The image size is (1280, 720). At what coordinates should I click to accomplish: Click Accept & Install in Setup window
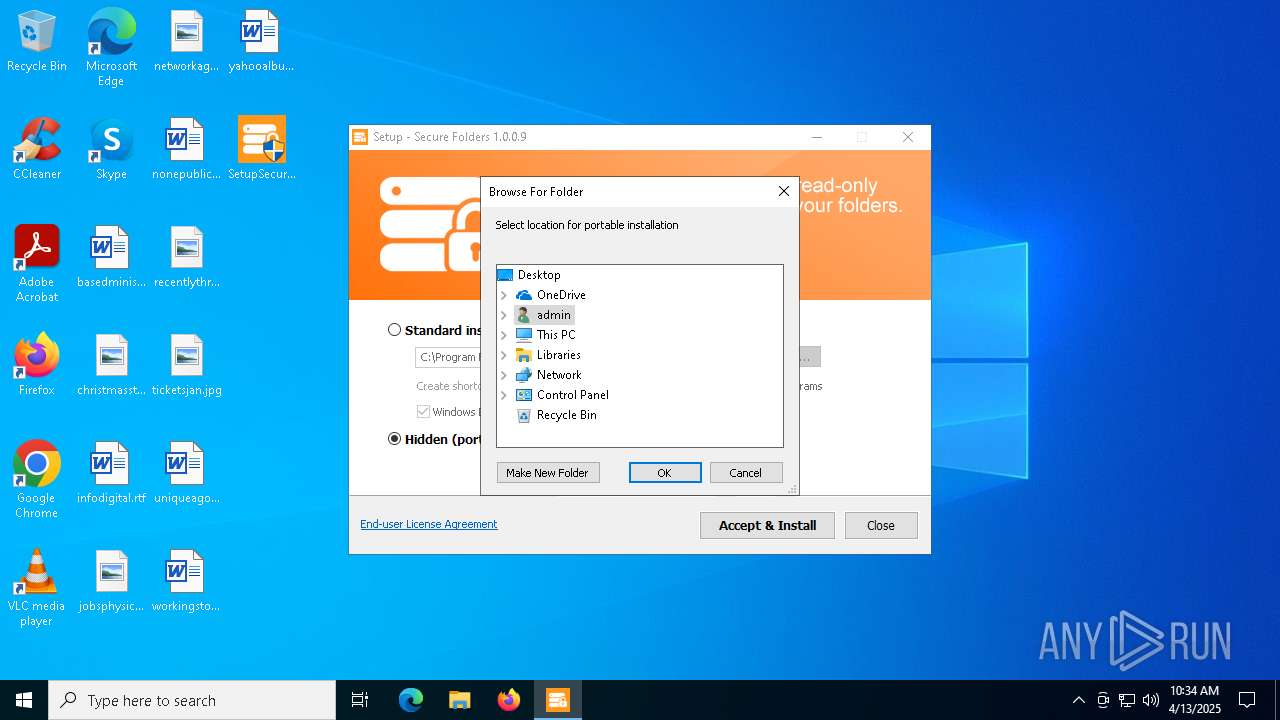(768, 525)
